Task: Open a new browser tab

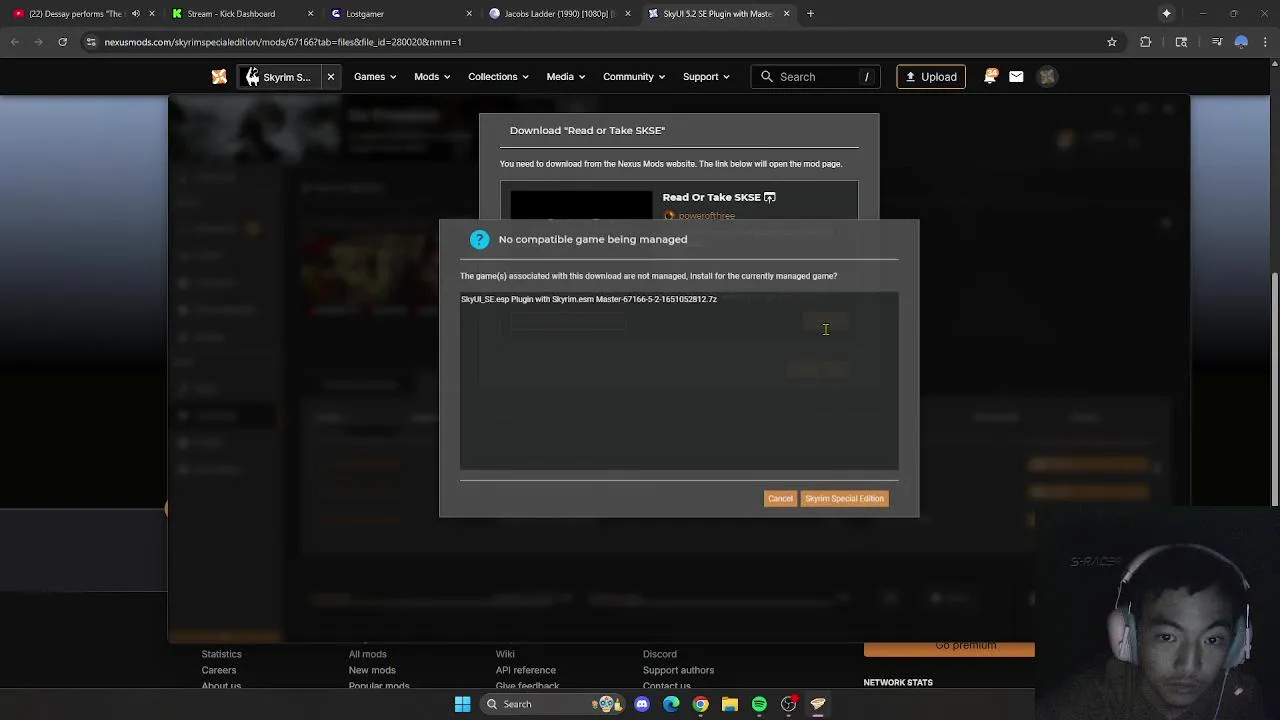Action: [x=811, y=14]
